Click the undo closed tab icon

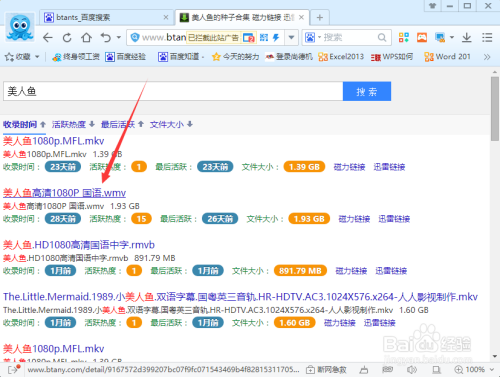point(106,37)
